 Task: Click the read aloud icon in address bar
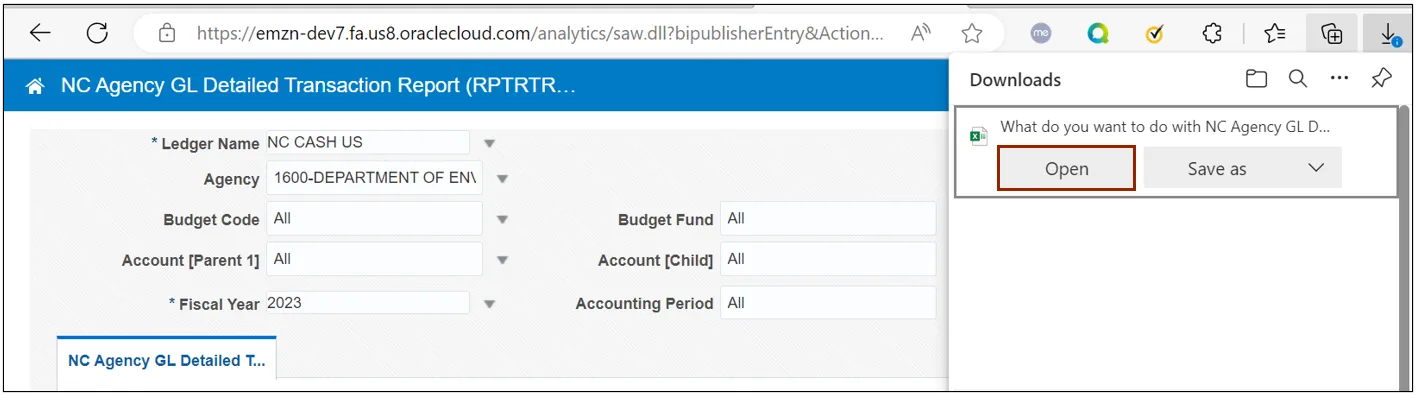pos(922,33)
